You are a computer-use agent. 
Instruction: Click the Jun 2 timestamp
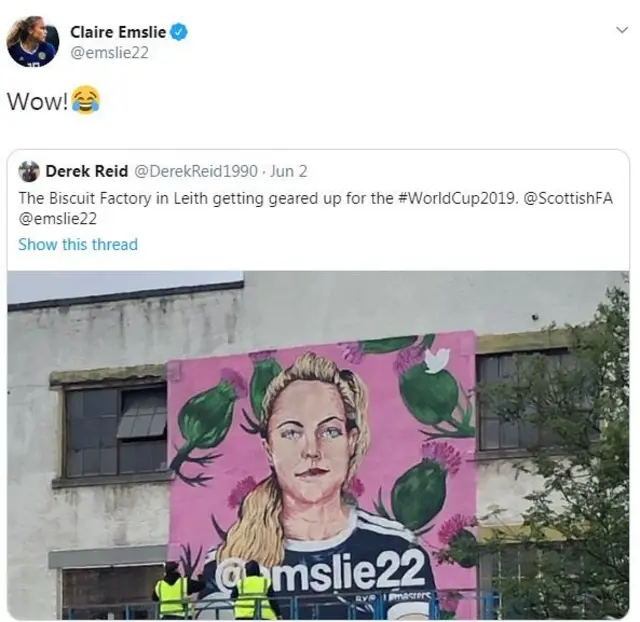[289, 171]
